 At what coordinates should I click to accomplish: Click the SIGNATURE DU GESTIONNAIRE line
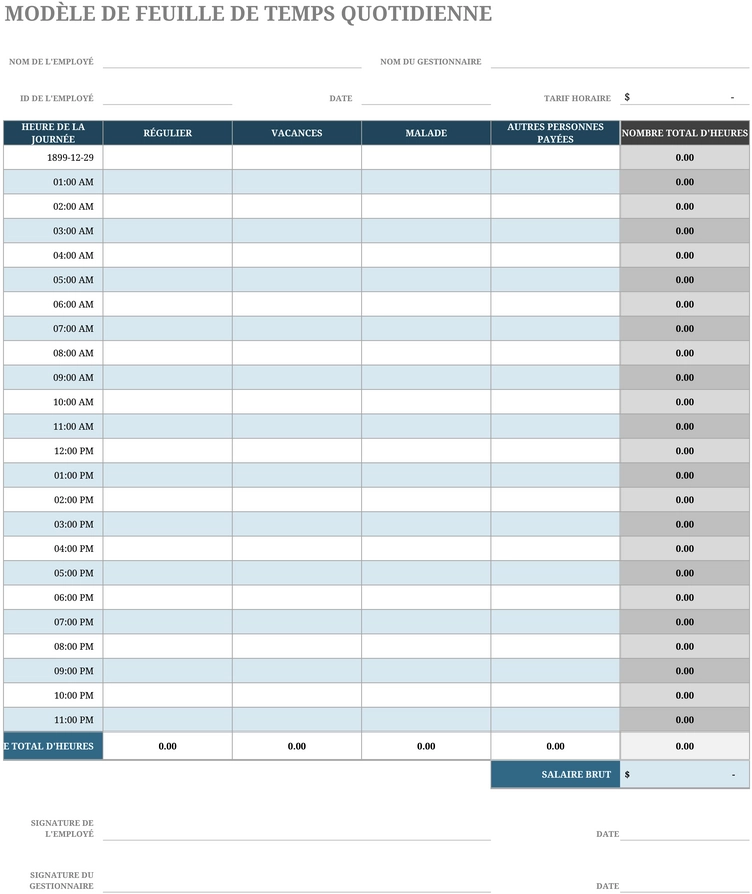(x=296, y=882)
